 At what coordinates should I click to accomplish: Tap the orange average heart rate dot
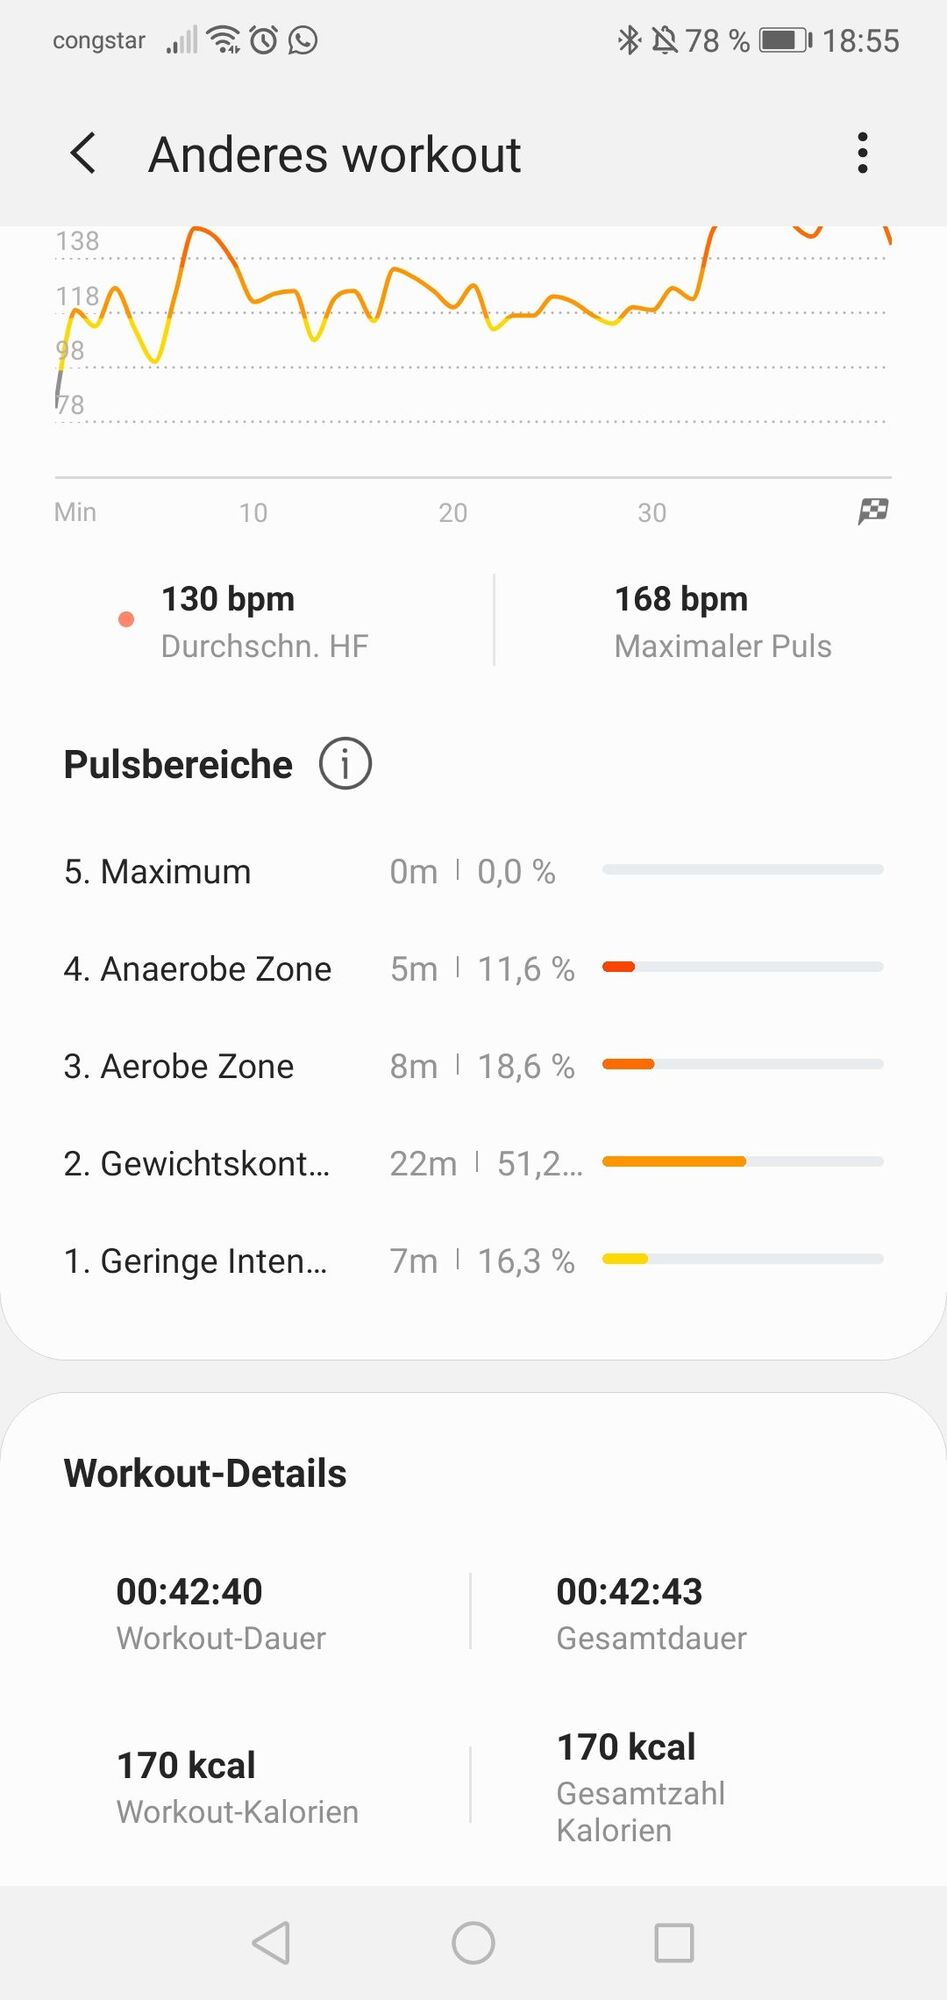coord(126,619)
